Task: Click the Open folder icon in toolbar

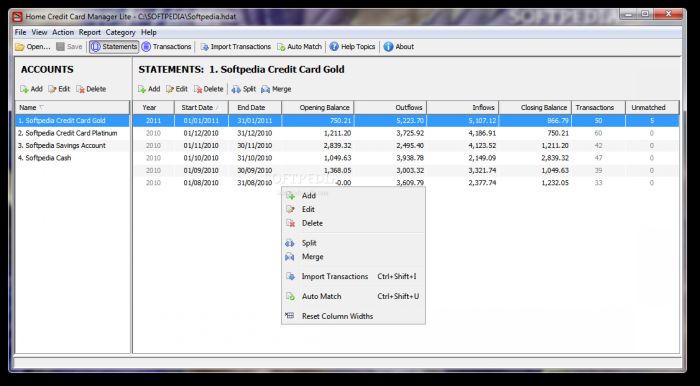Action: (20, 47)
